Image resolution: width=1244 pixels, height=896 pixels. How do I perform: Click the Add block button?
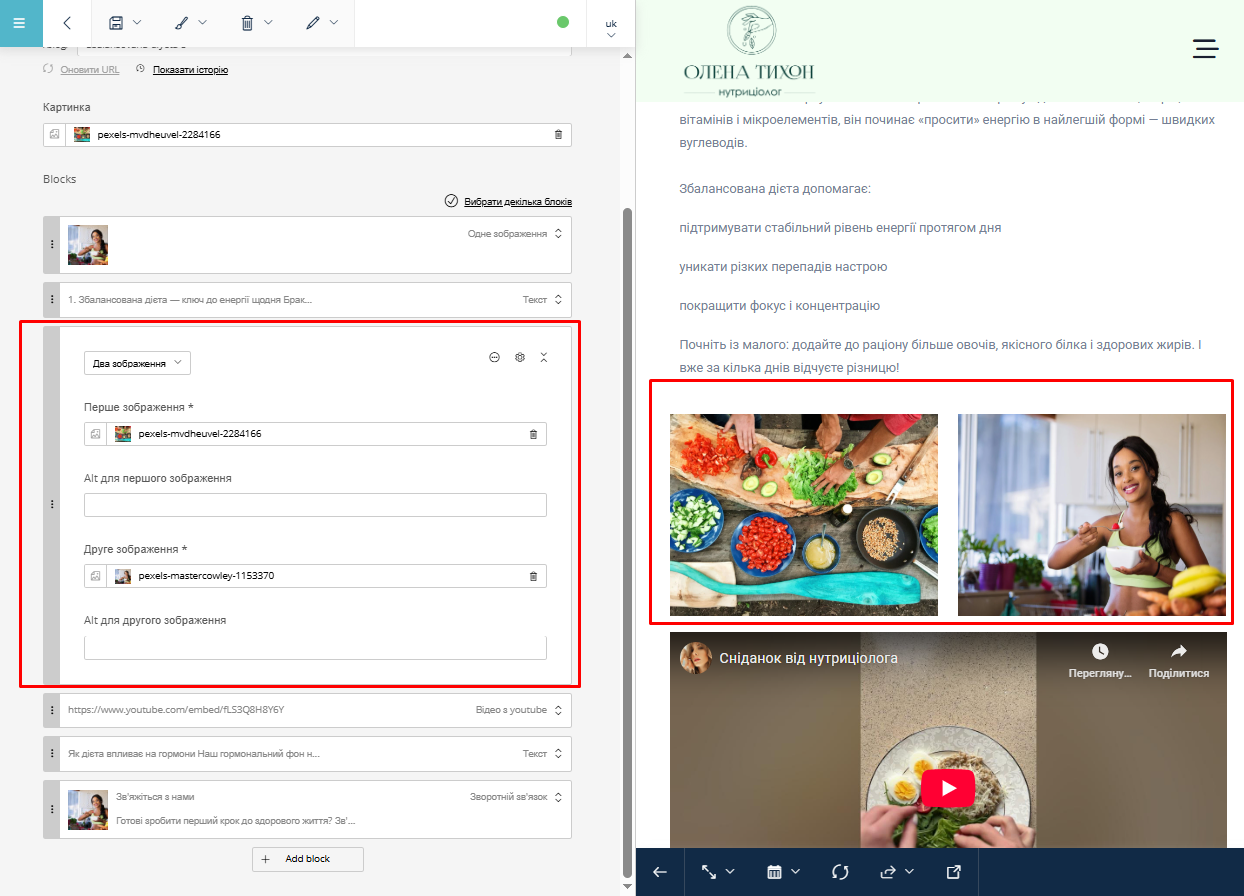(307, 859)
